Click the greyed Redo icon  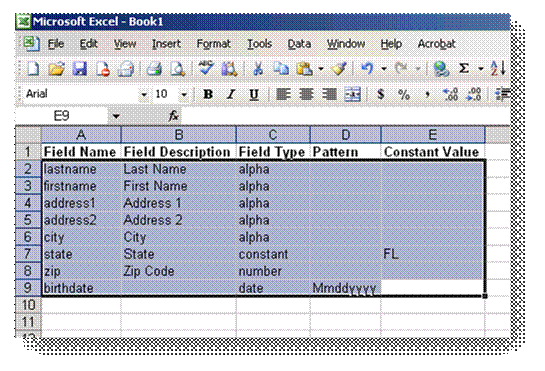401,68
